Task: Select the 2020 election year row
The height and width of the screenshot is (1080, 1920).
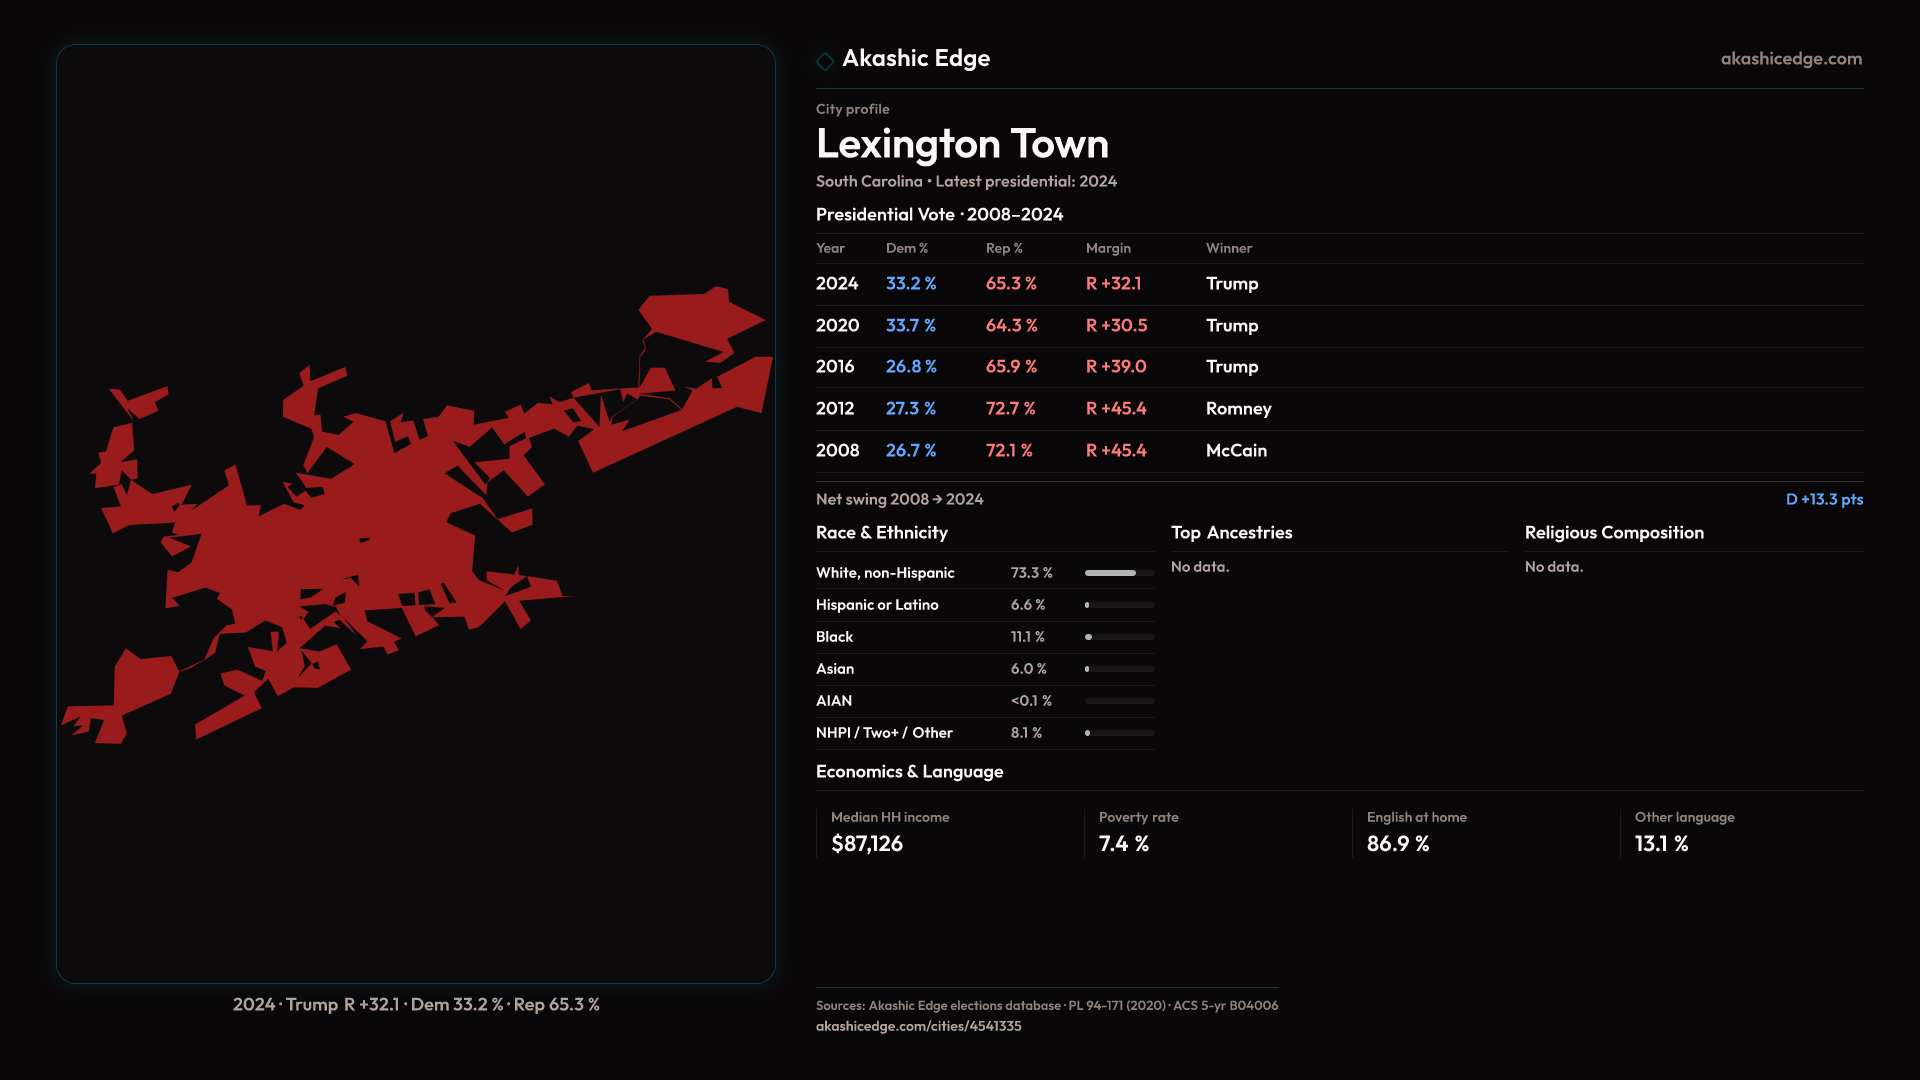Action: pos(837,326)
